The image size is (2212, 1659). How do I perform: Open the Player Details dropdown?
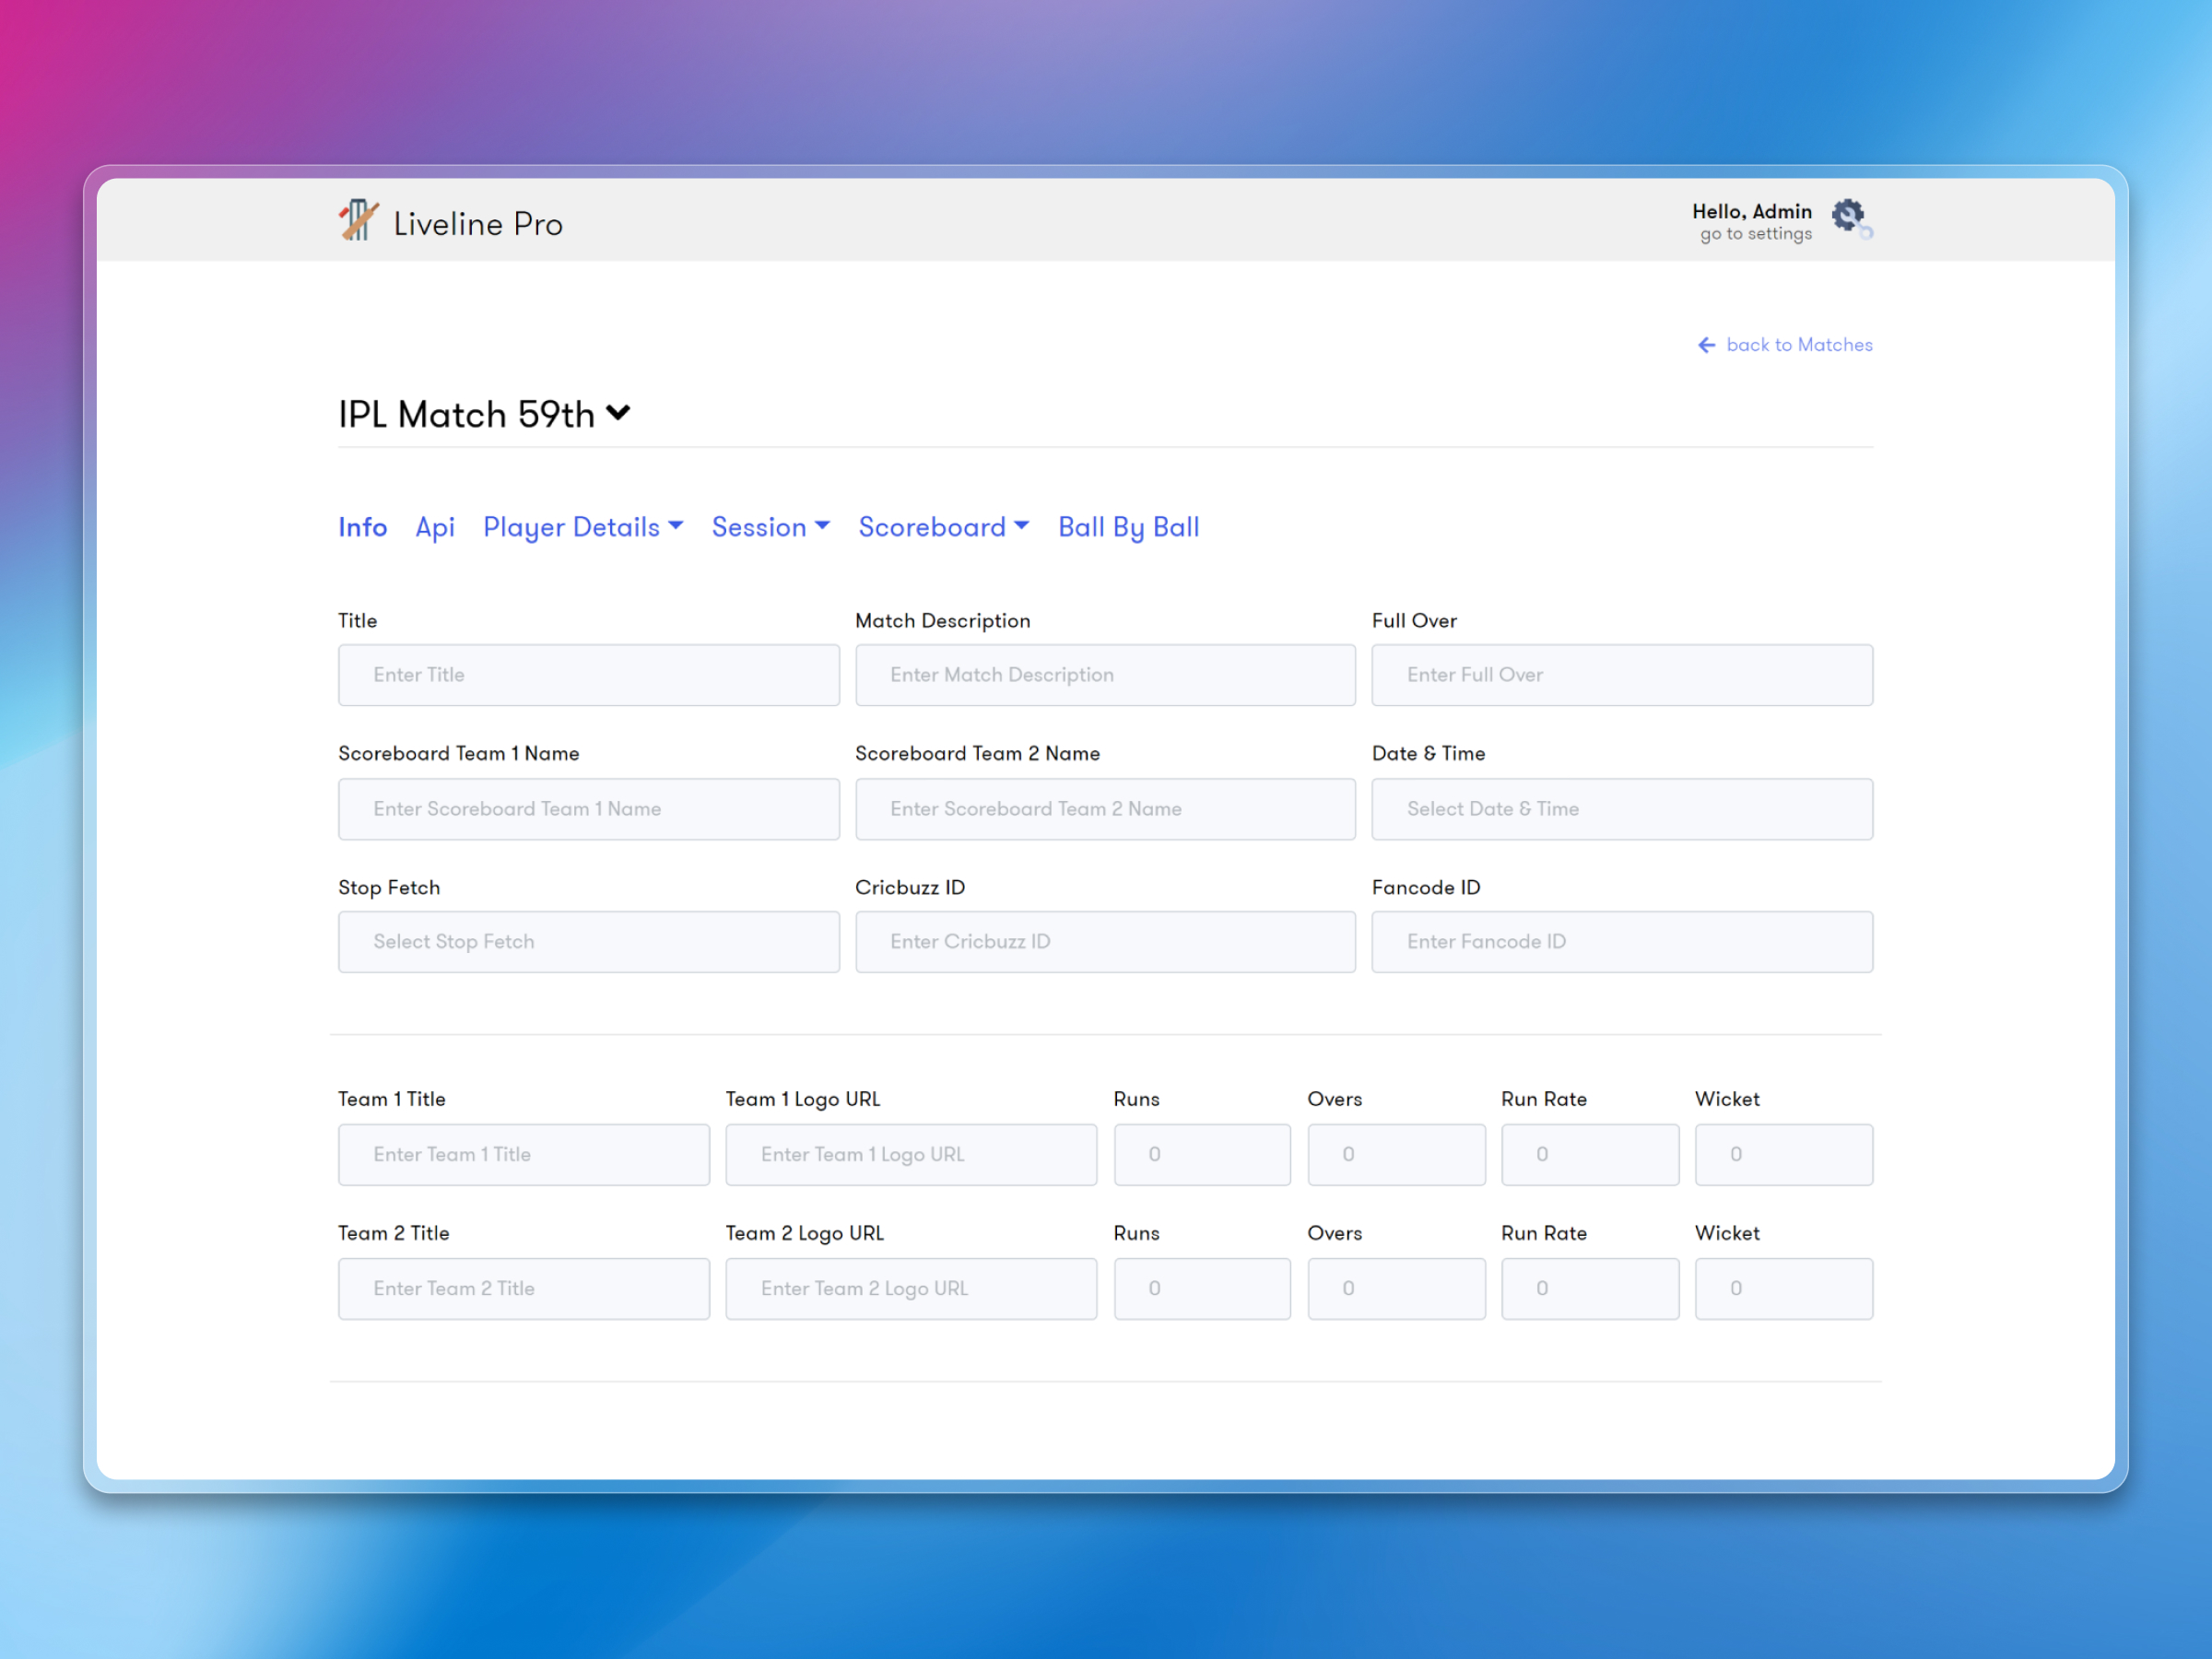582,527
